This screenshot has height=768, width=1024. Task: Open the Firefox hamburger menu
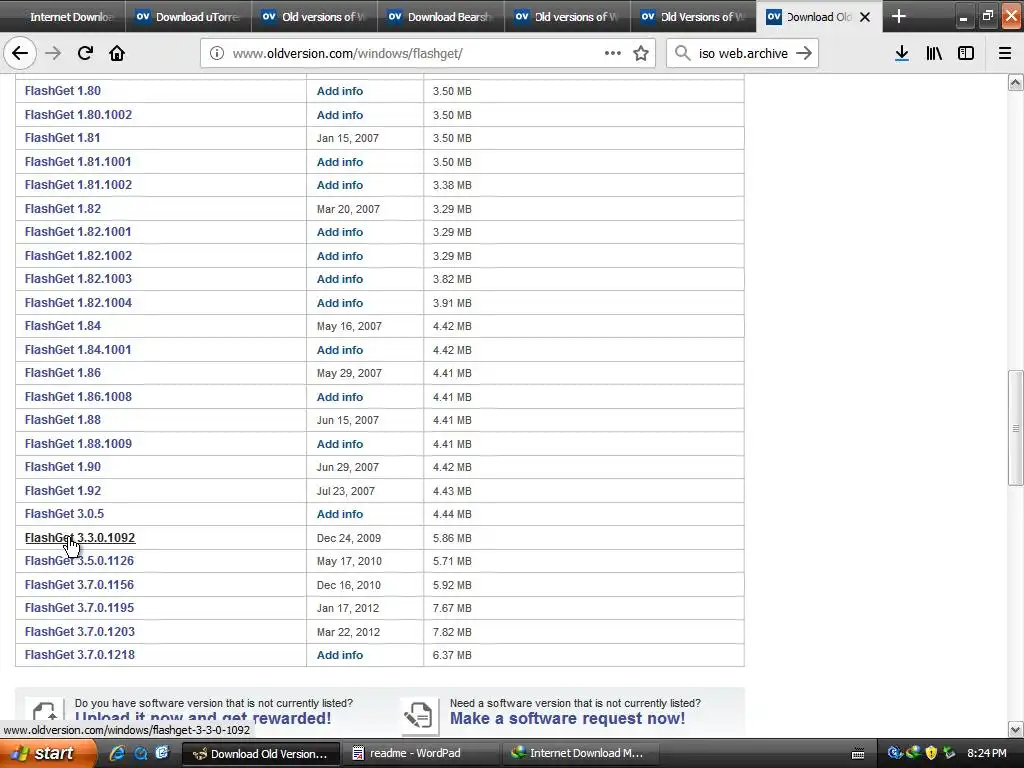pos(1005,54)
